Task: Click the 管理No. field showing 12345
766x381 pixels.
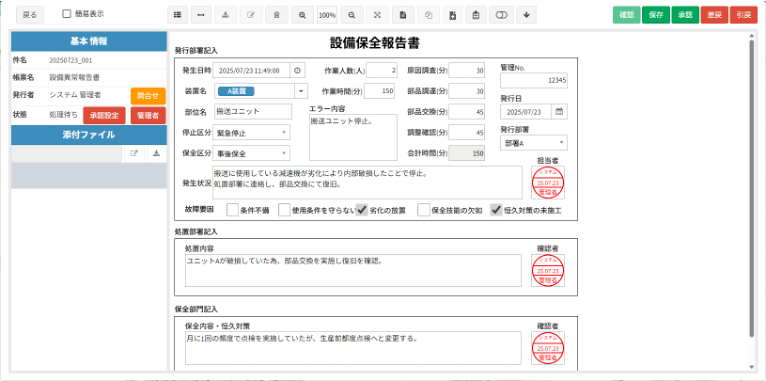Action: (534, 81)
